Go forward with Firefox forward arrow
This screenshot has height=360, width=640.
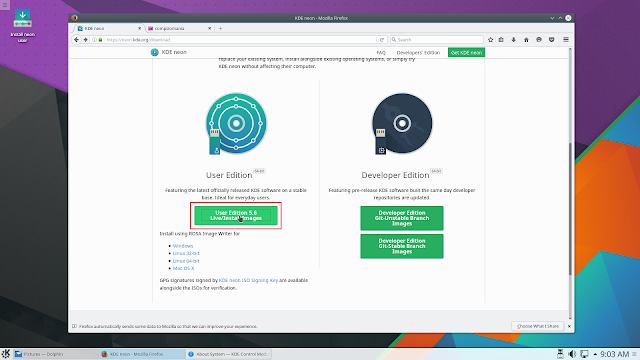click(86, 40)
